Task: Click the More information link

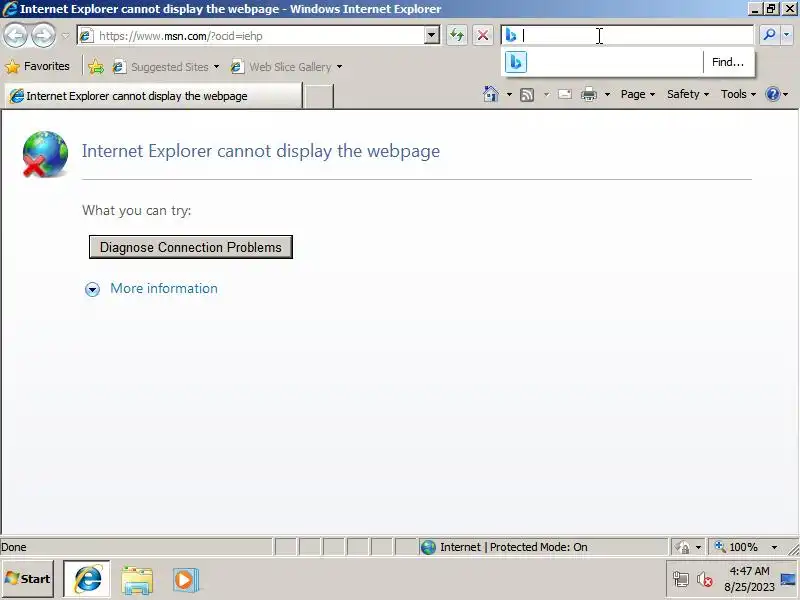Action: (x=164, y=288)
